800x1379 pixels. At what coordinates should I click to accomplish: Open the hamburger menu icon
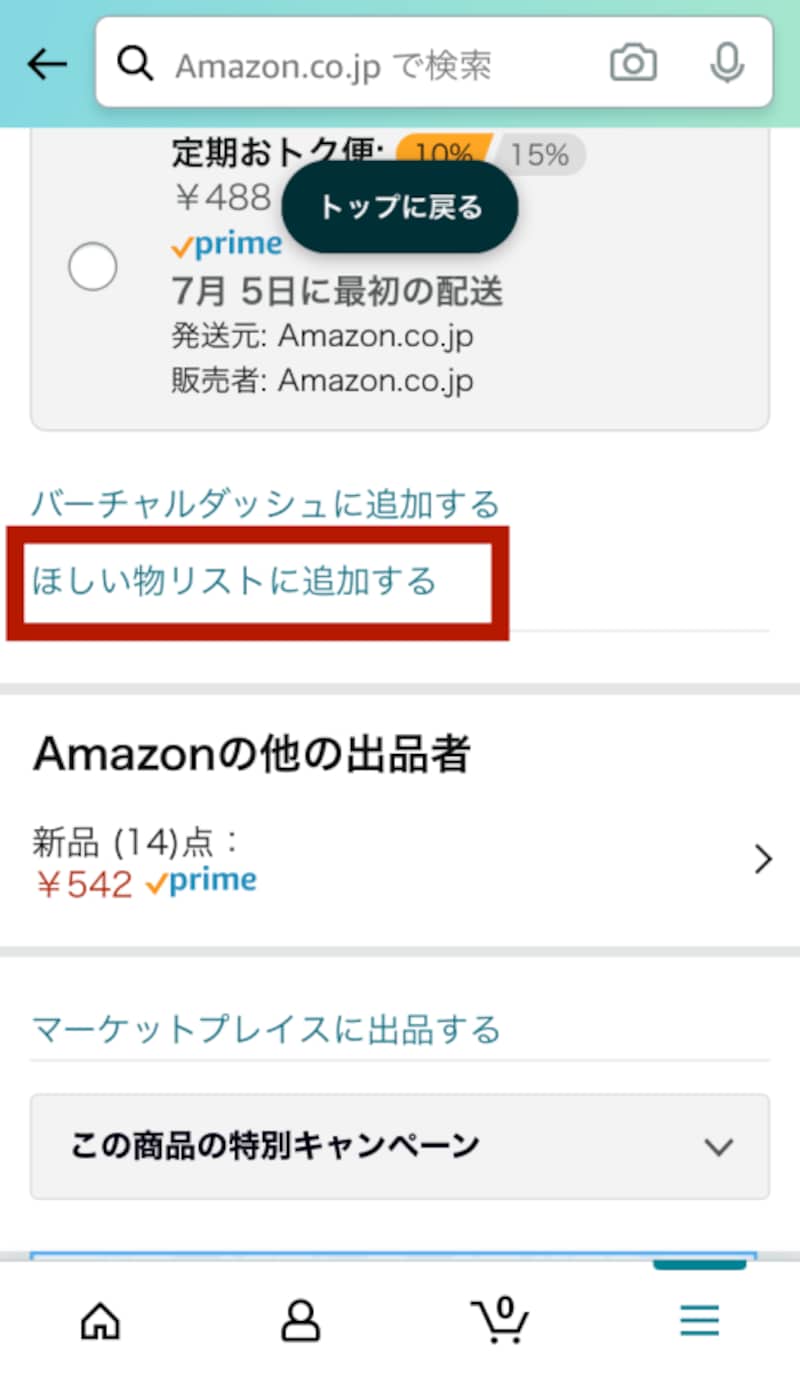[x=699, y=1322]
